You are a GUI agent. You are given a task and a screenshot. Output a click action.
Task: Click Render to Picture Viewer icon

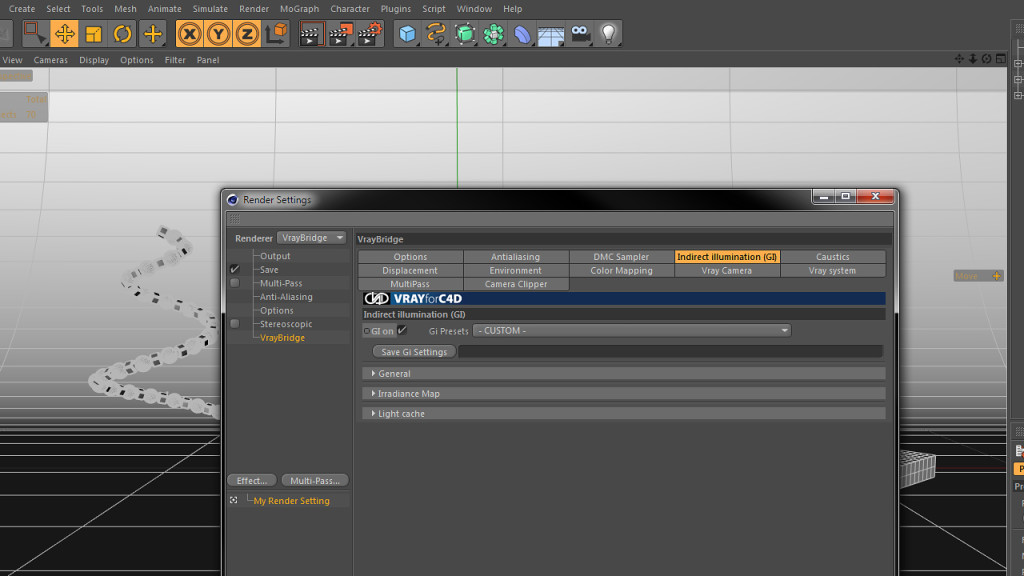coord(341,33)
